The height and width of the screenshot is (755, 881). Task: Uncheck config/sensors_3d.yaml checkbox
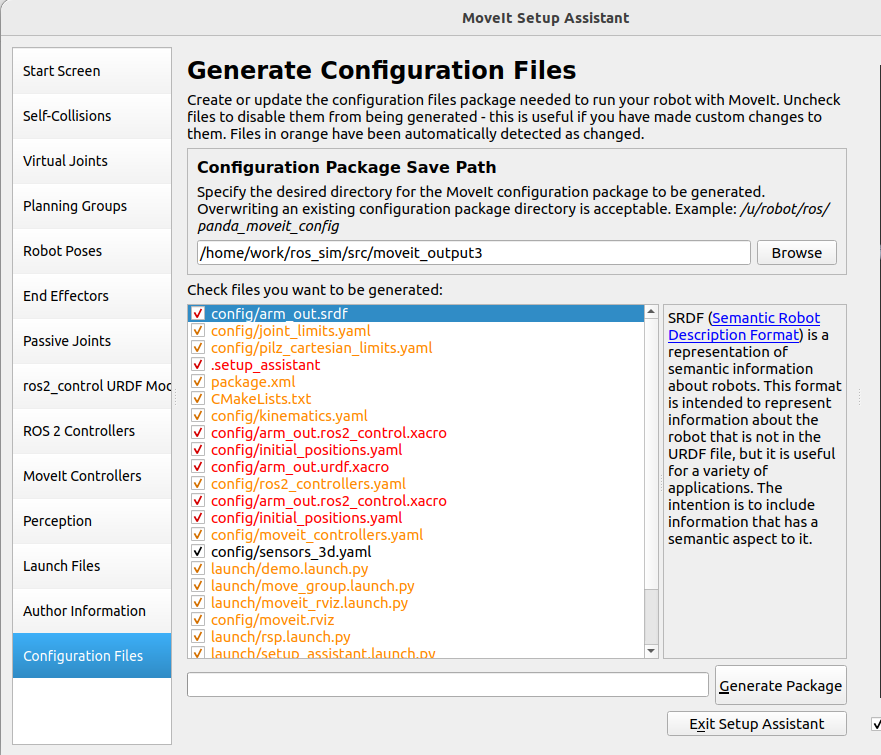coord(198,551)
